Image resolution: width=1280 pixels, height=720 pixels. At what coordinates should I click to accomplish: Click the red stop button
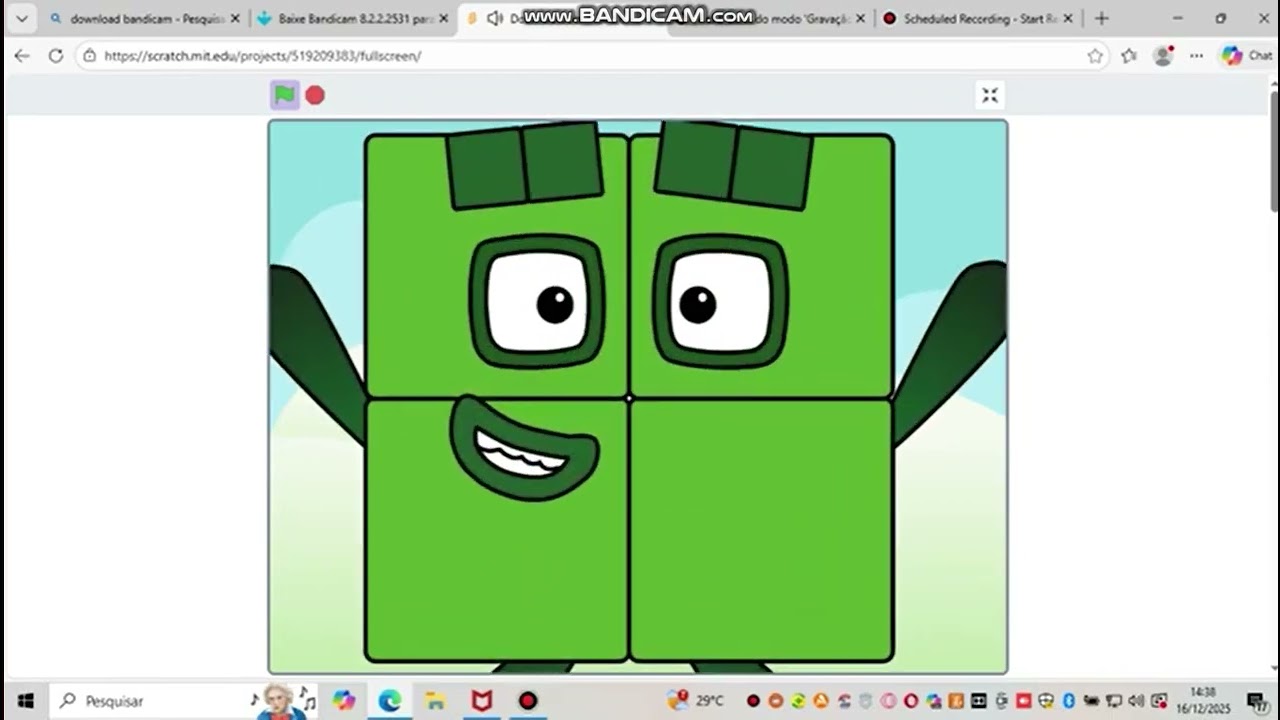click(315, 95)
